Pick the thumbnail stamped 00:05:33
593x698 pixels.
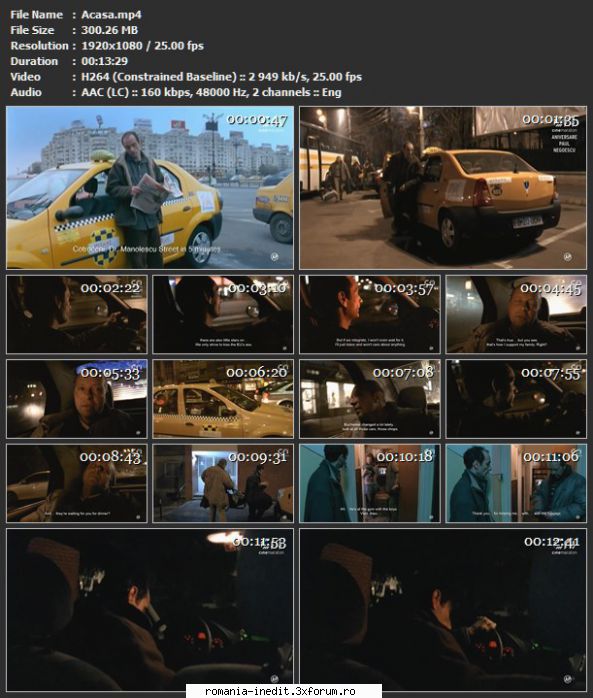coord(77,399)
